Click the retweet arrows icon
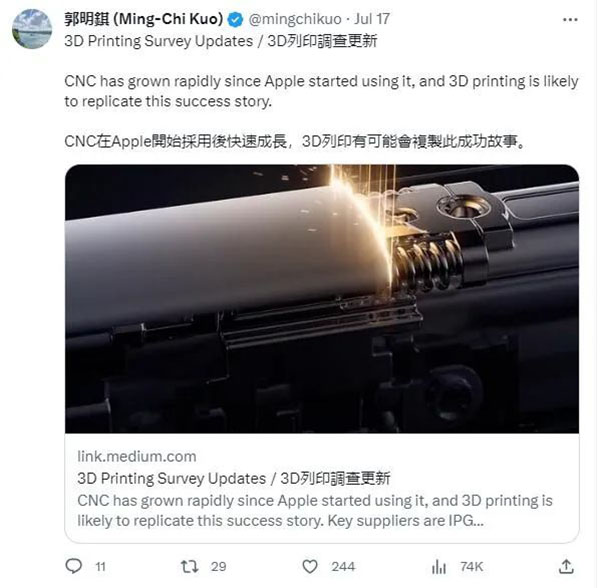The width and height of the screenshot is (600, 588). coord(189,566)
